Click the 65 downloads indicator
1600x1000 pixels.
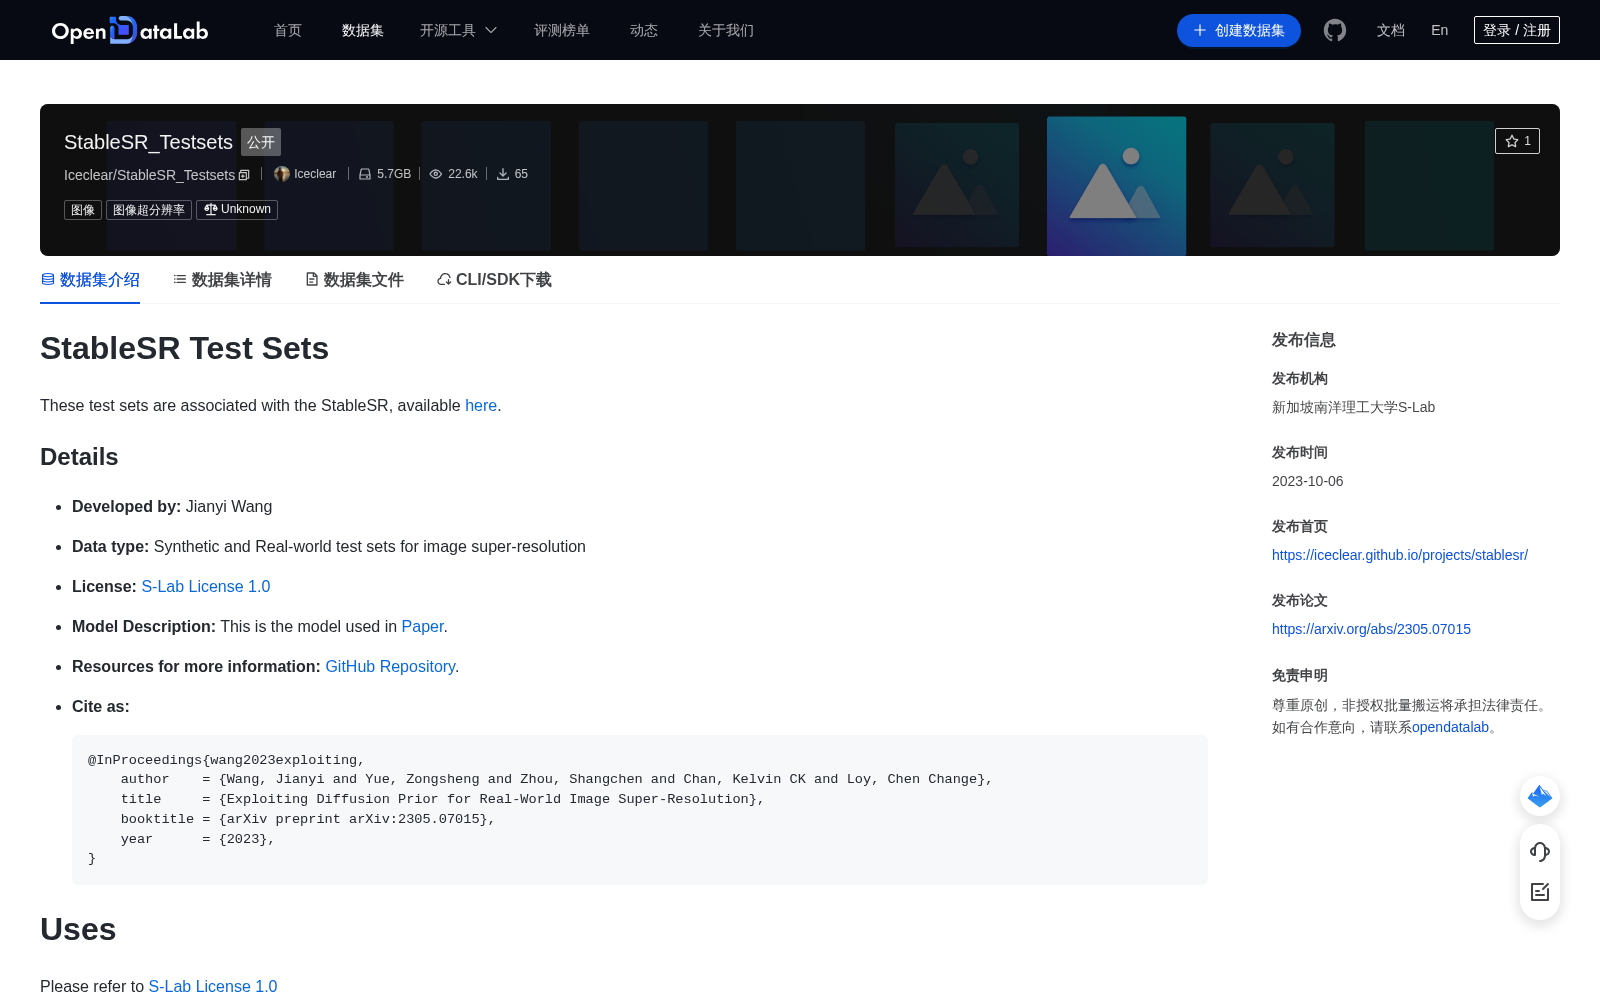[512, 174]
